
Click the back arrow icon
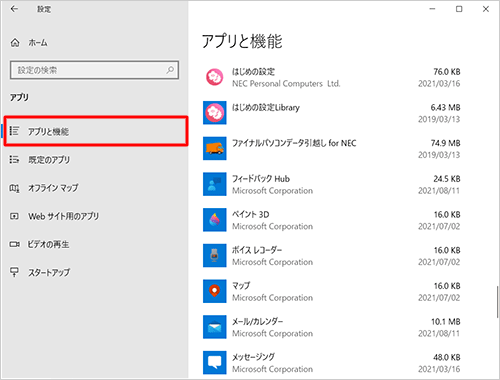pos(14,9)
